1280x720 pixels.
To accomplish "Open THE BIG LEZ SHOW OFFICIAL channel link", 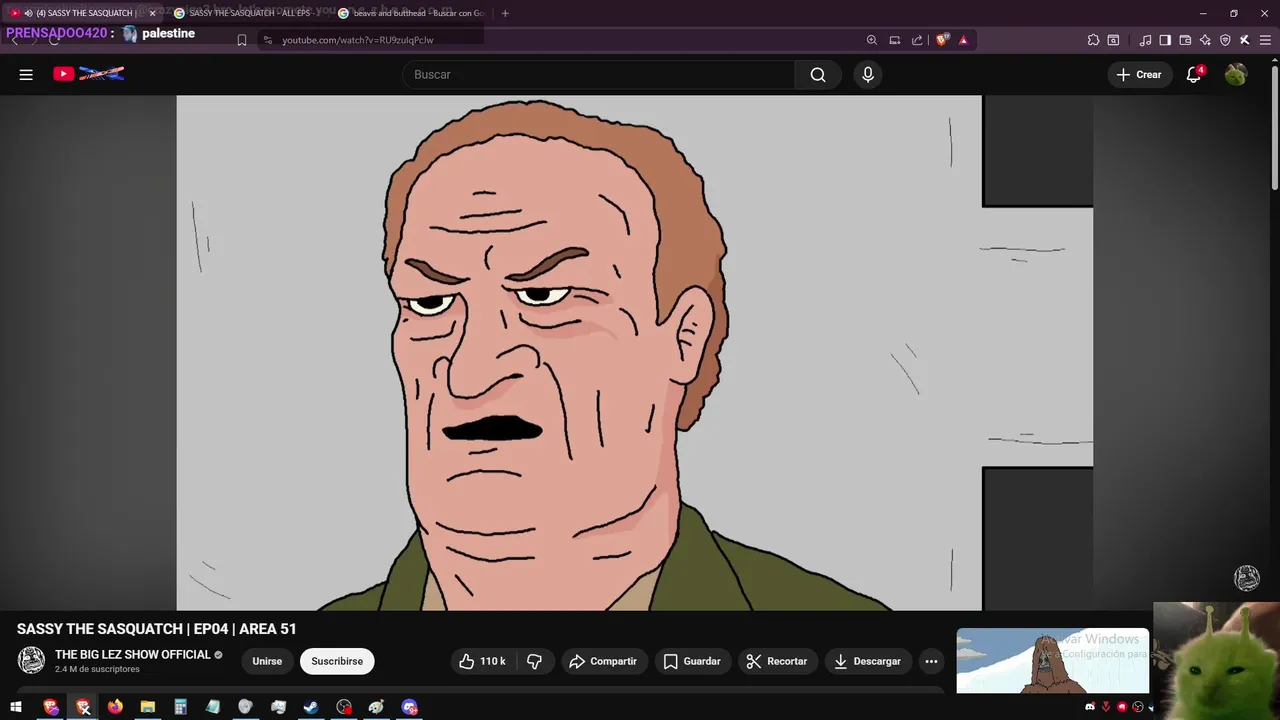I will [x=133, y=655].
